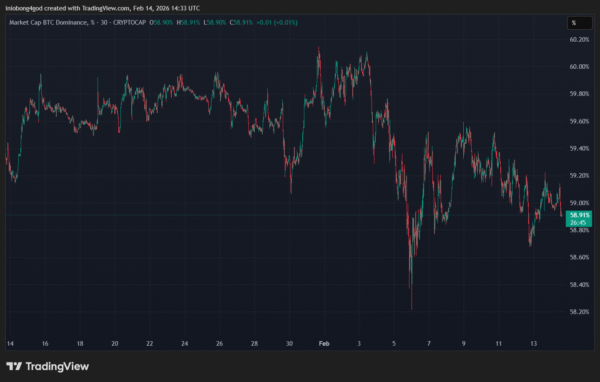The width and height of the screenshot is (600, 382).
Task: Click the 58.60% price axis label
Action: click(x=579, y=257)
